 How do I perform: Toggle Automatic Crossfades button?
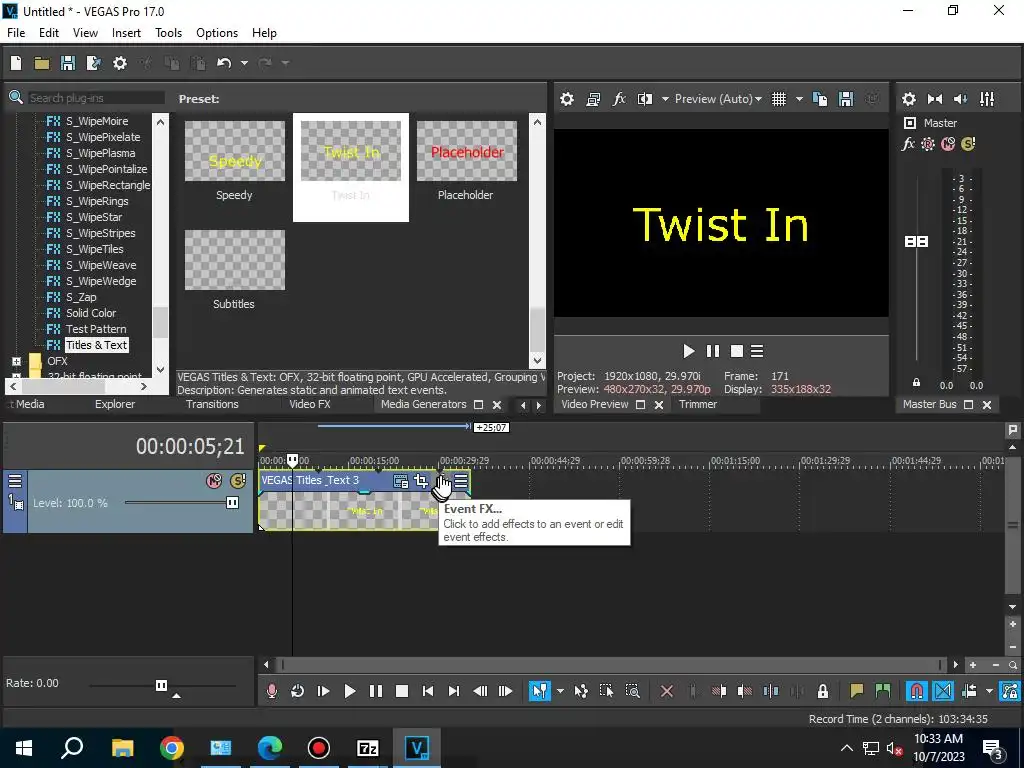tap(943, 691)
